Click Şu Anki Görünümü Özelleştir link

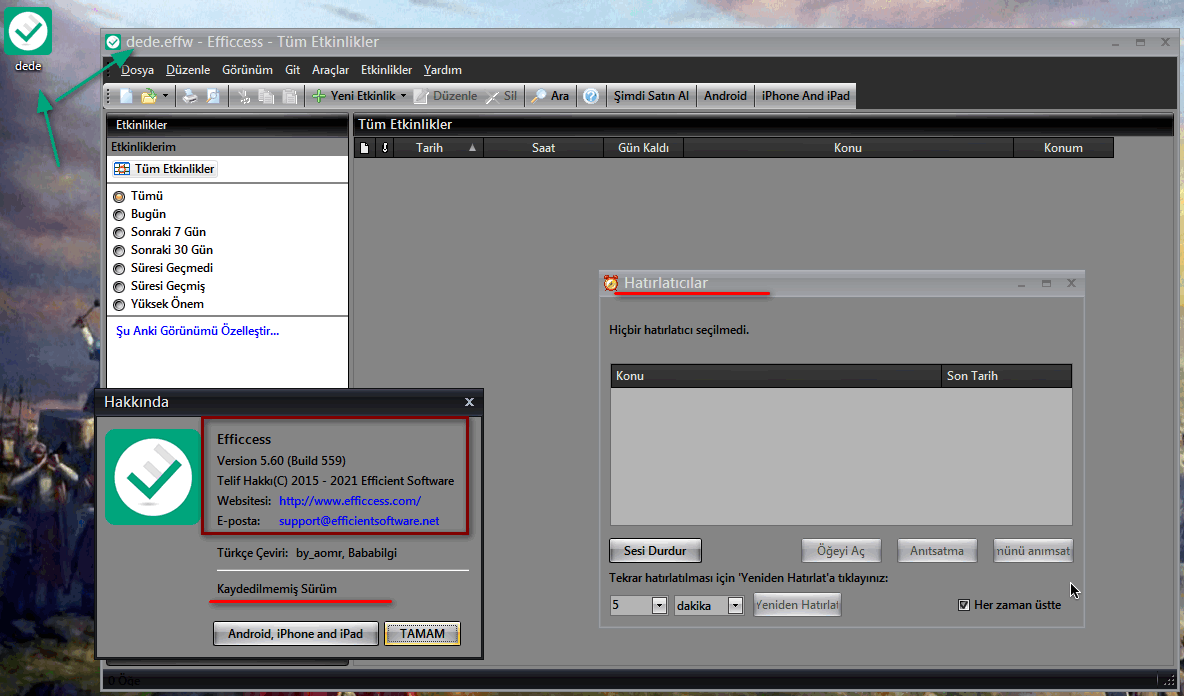tap(198, 331)
